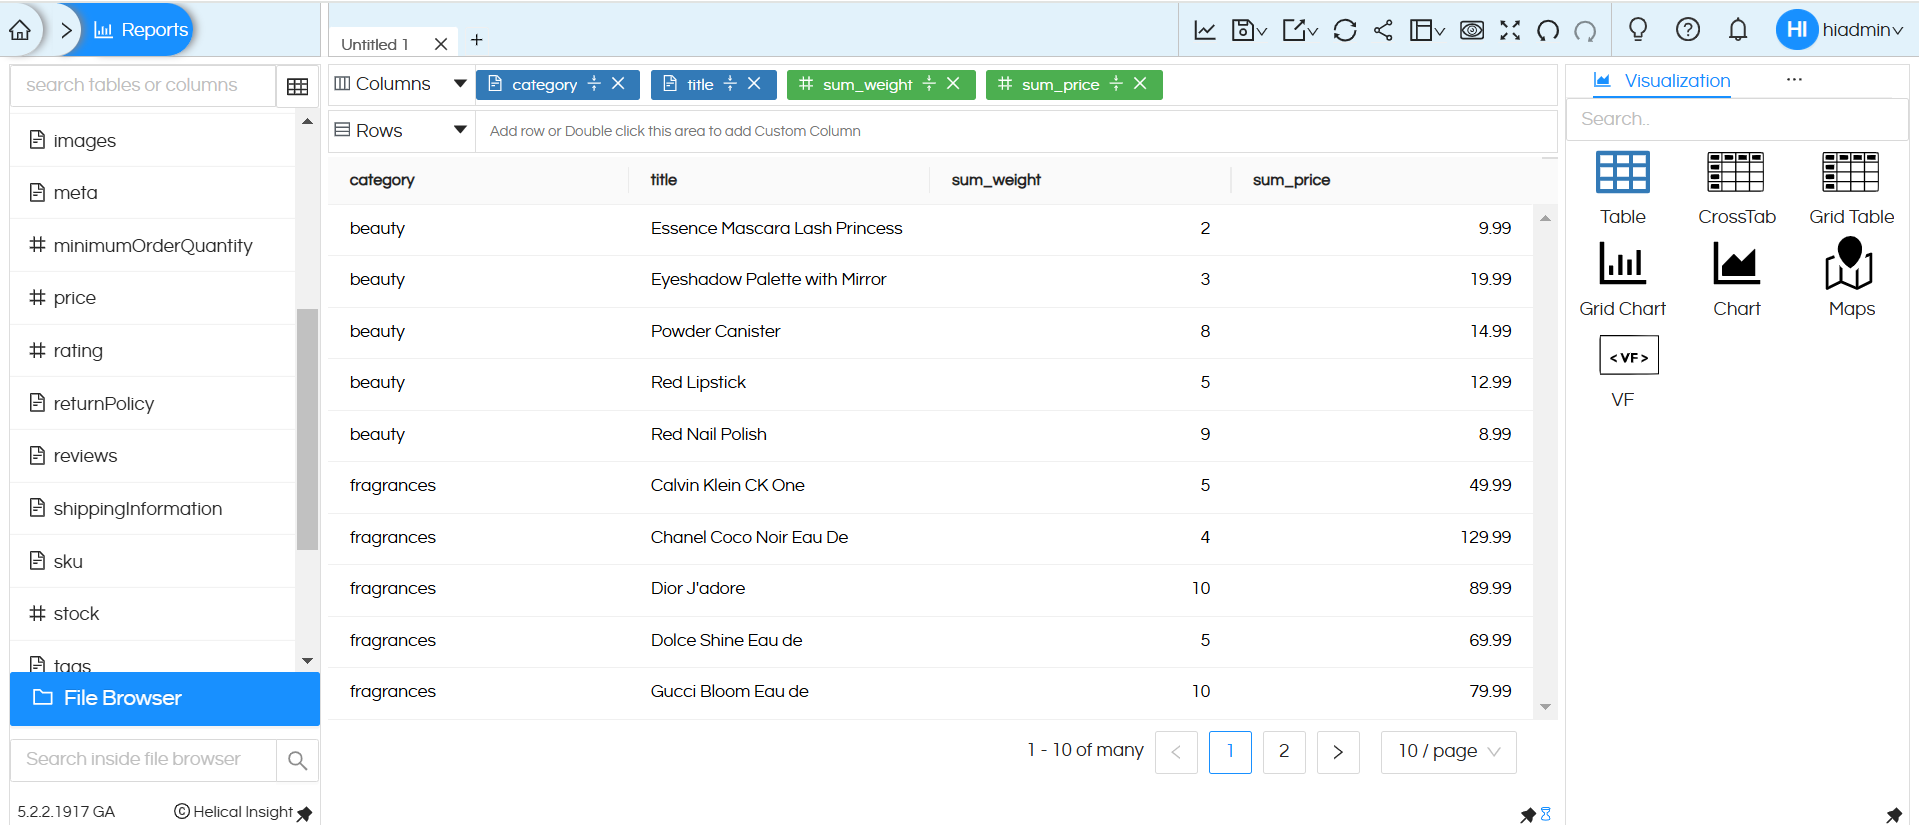The height and width of the screenshot is (827, 1919).
Task: Focus search inside file browser field
Action: coord(143,759)
